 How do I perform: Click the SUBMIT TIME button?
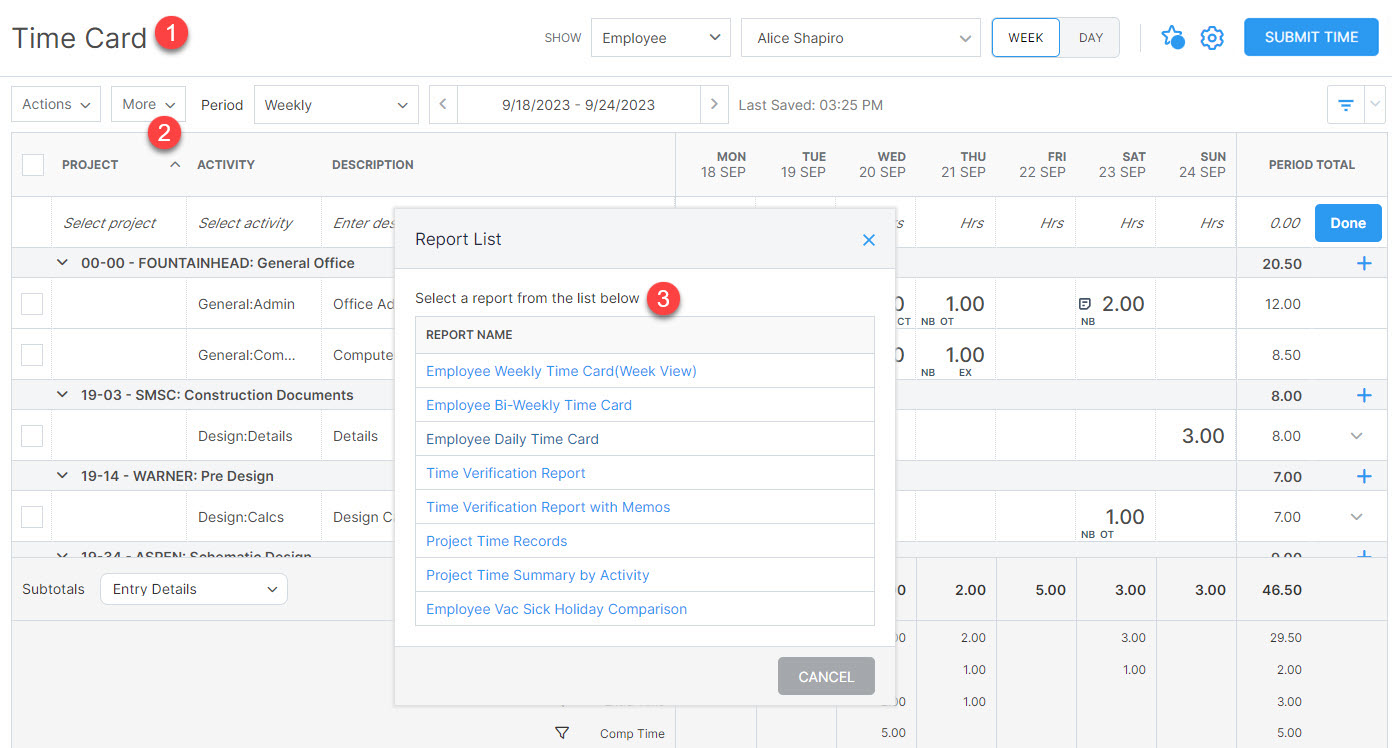point(1310,37)
